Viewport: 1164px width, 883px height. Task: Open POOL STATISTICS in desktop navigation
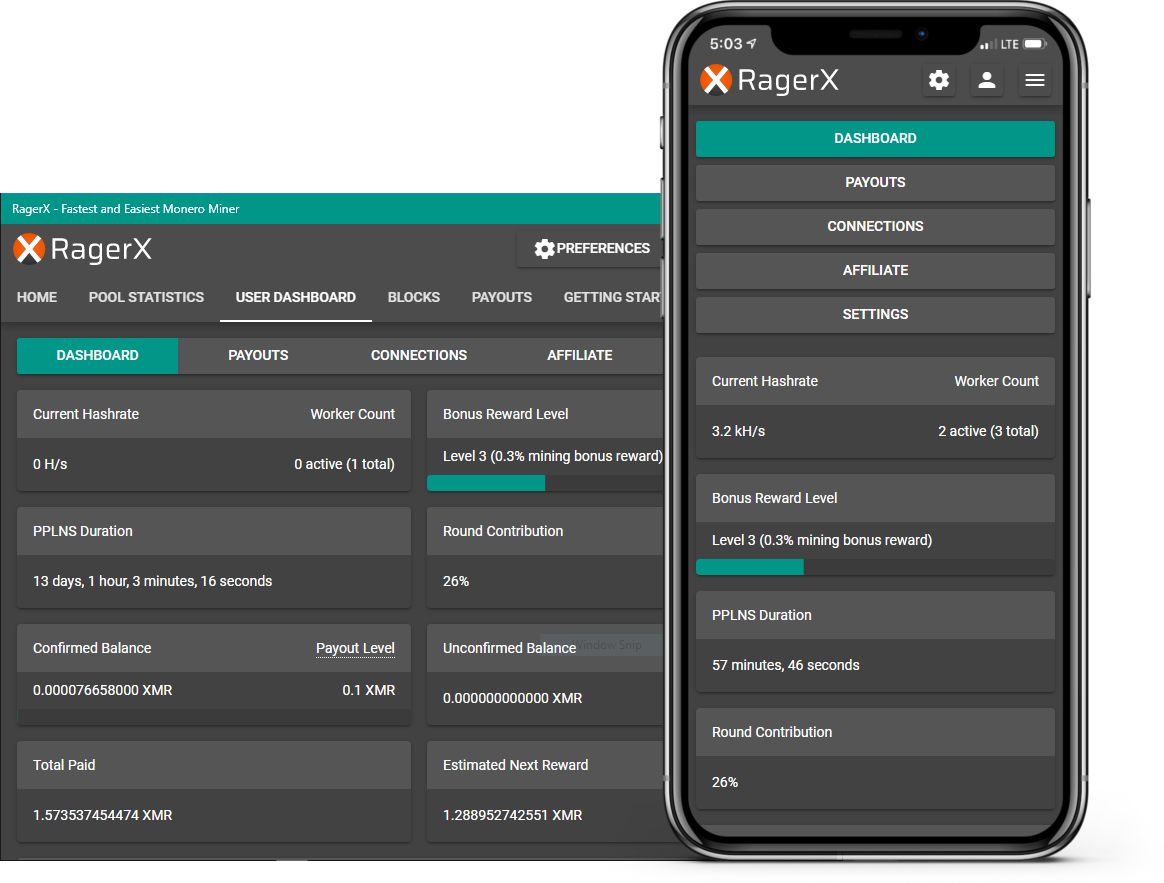(146, 297)
